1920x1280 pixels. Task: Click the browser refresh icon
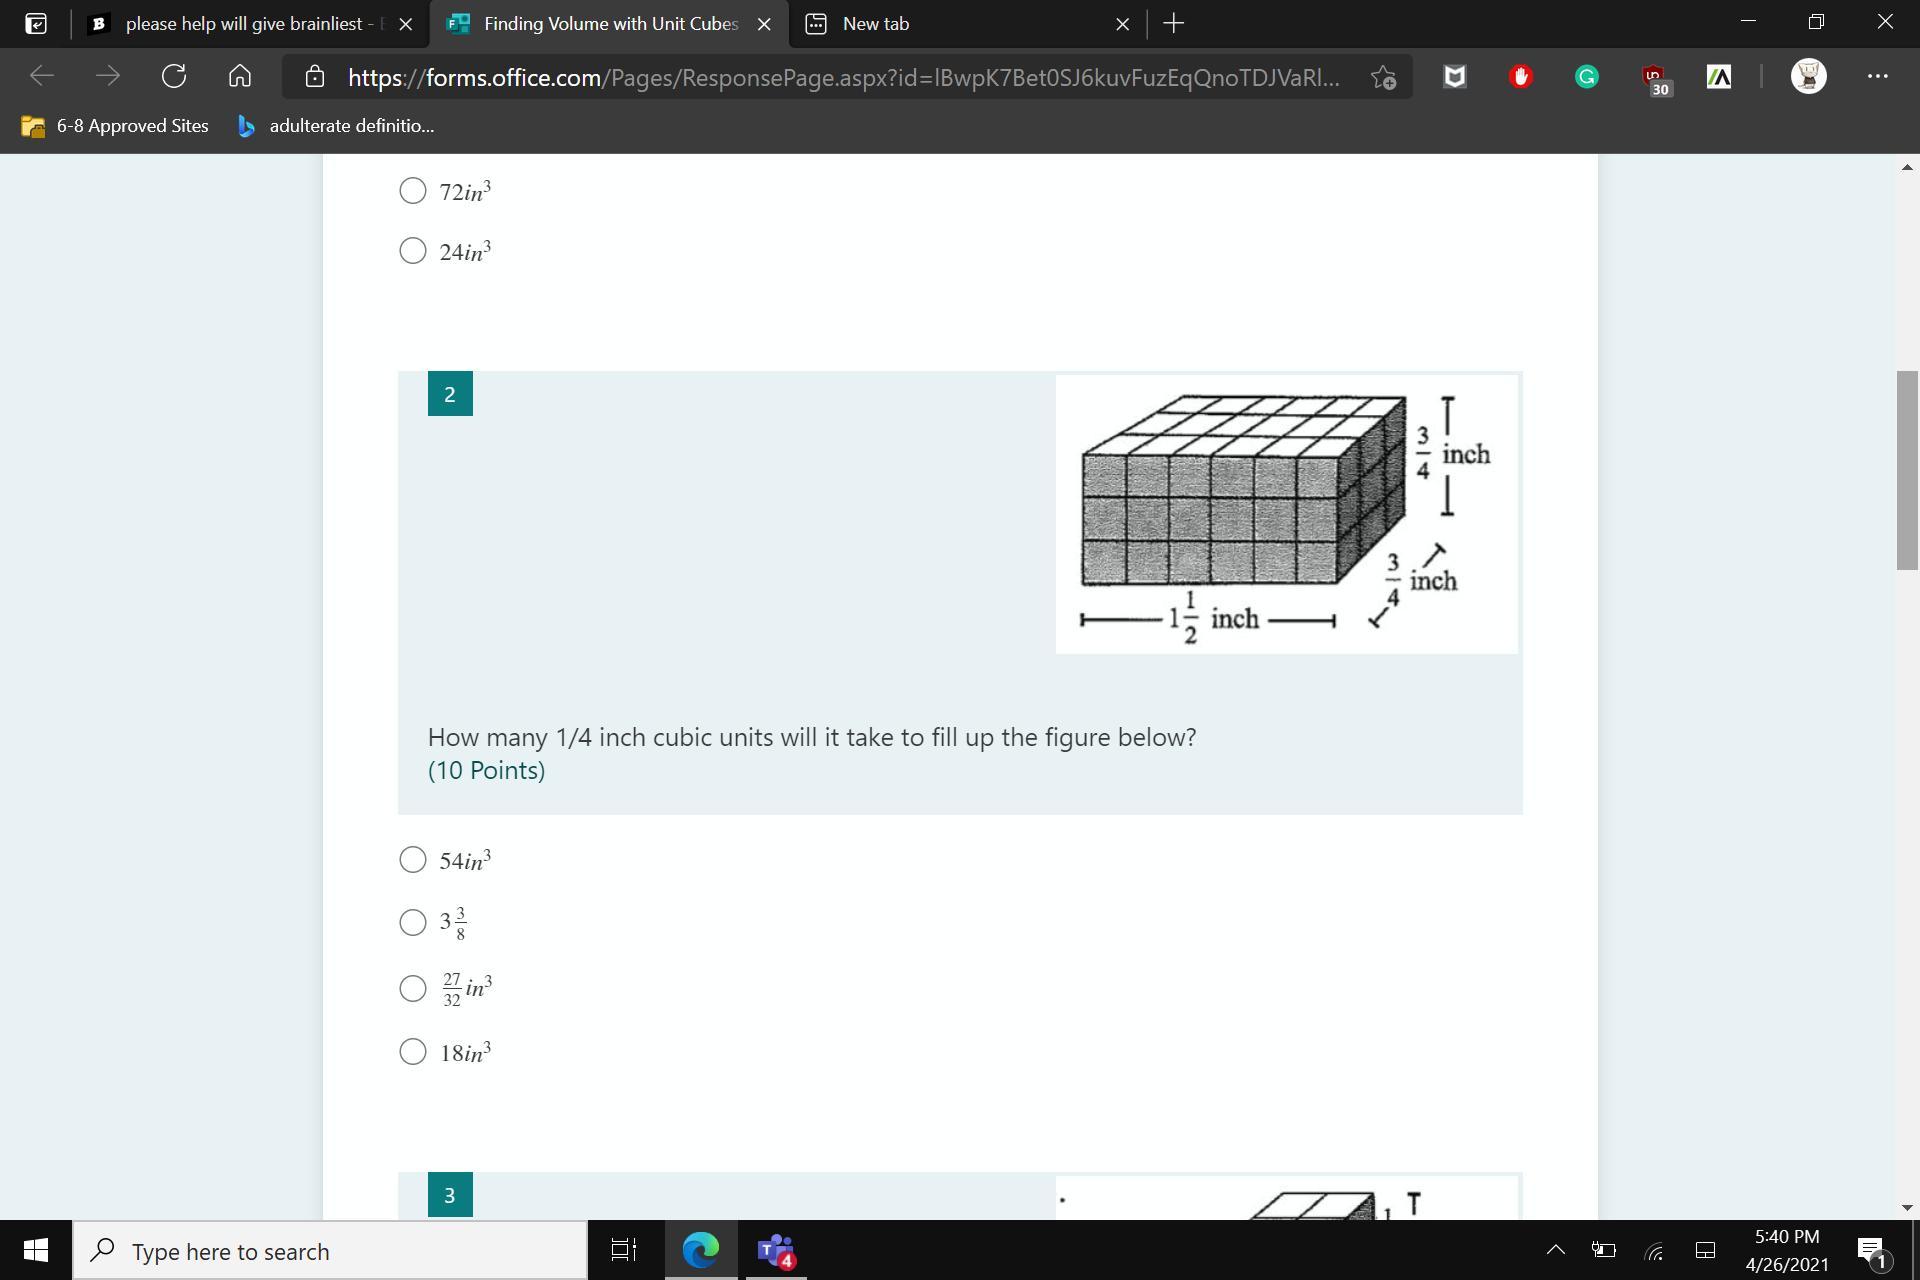tap(174, 76)
